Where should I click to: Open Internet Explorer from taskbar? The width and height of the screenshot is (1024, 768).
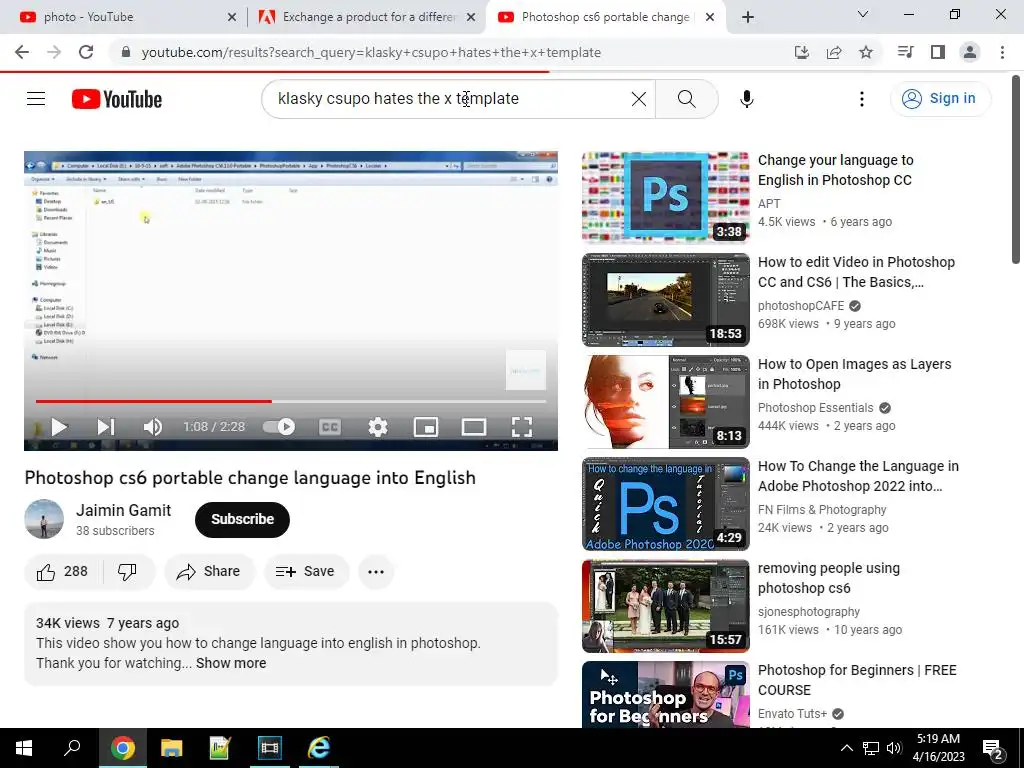point(319,748)
